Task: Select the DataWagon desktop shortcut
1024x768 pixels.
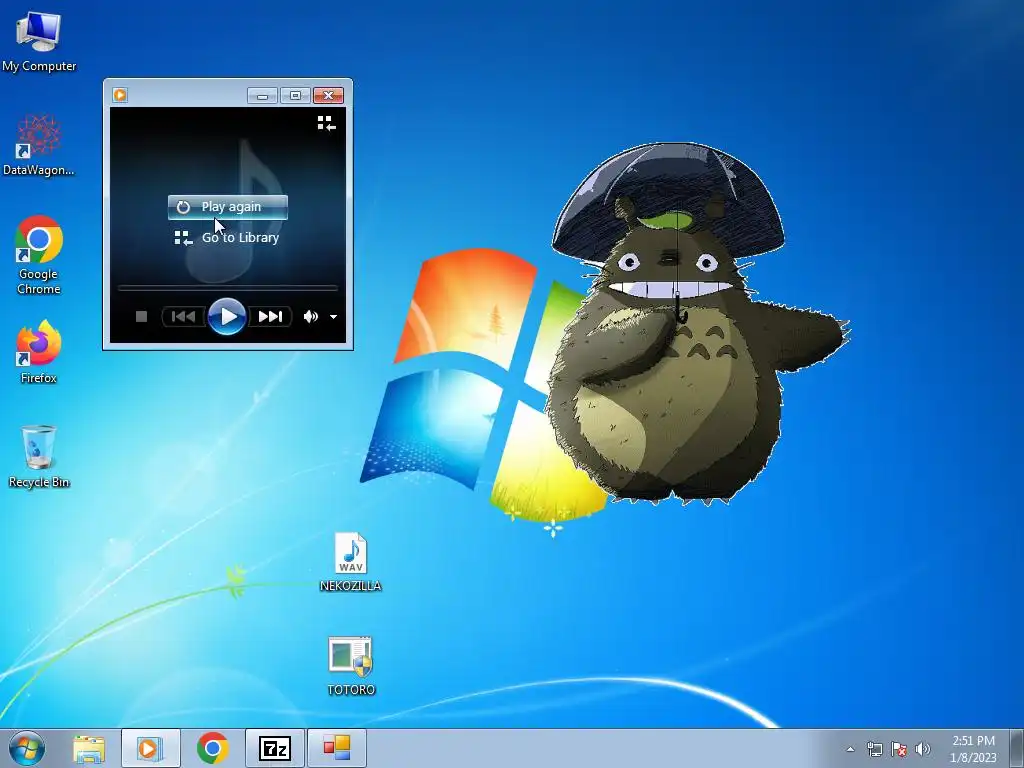Action: point(39,144)
